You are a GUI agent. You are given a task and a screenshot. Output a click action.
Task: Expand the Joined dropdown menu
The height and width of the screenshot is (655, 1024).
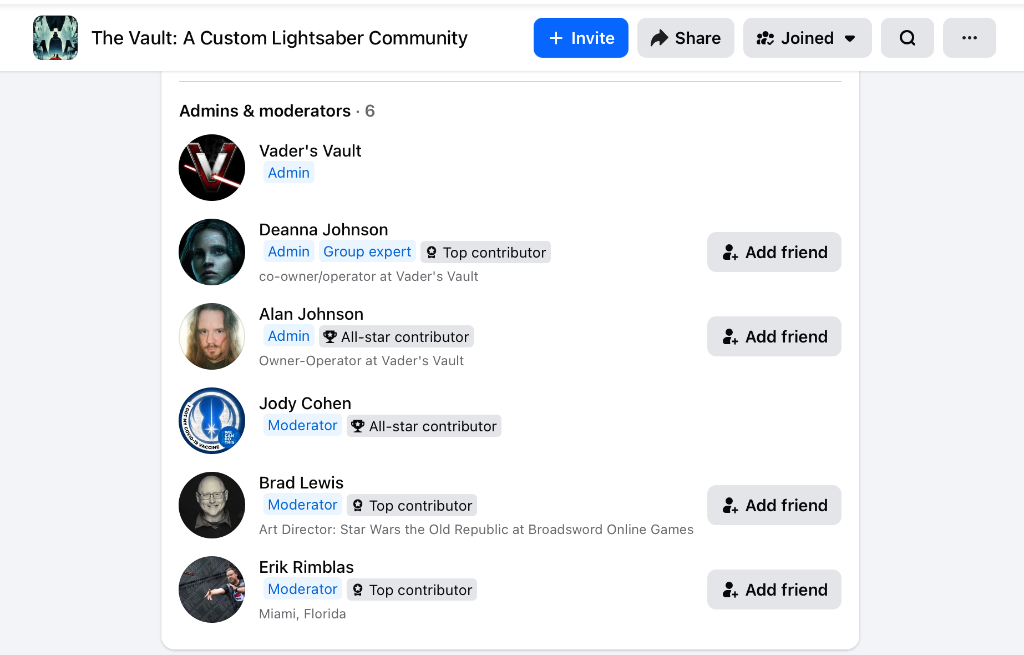(807, 38)
